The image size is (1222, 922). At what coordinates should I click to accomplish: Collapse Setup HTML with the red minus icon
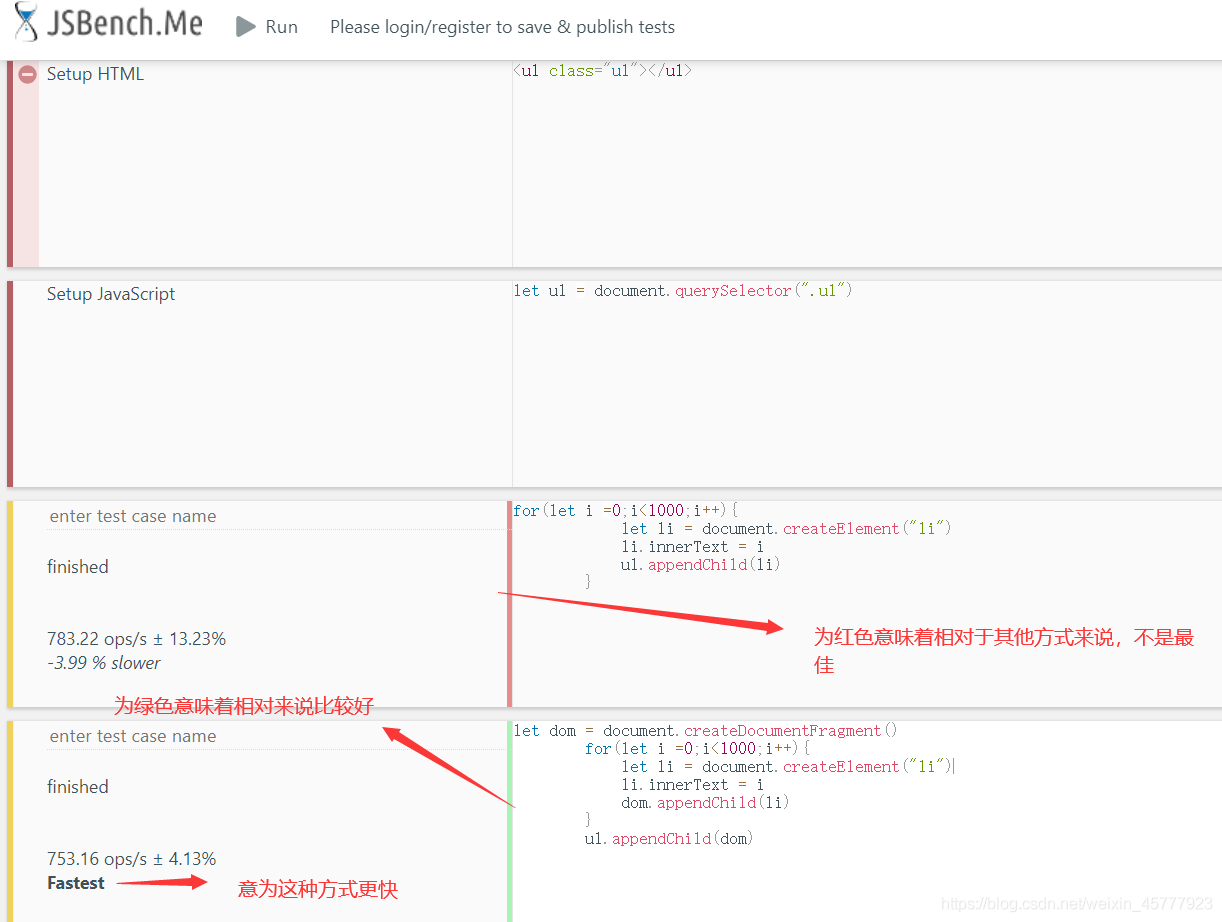pos(28,74)
